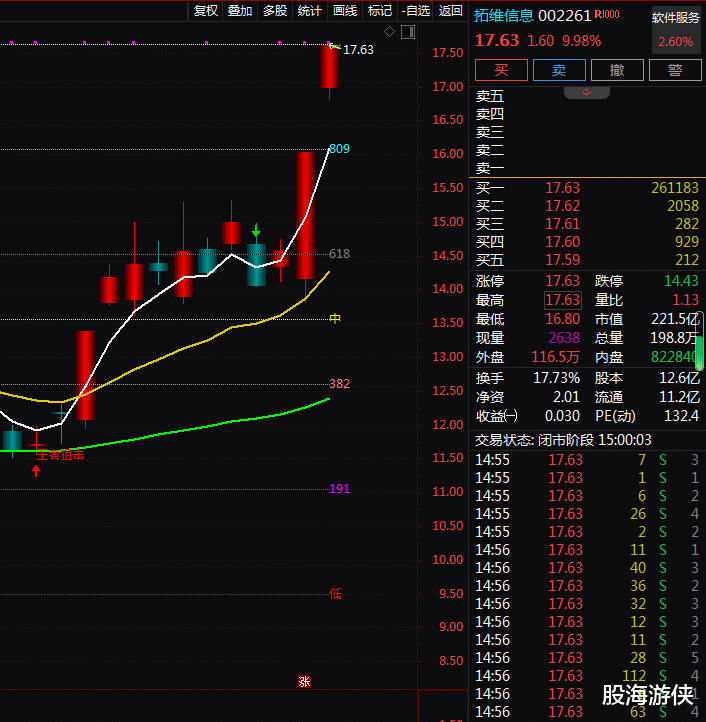Click the 跌停 limit-down price 14.43
This screenshot has height=722, width=706.
coord(681,281)
